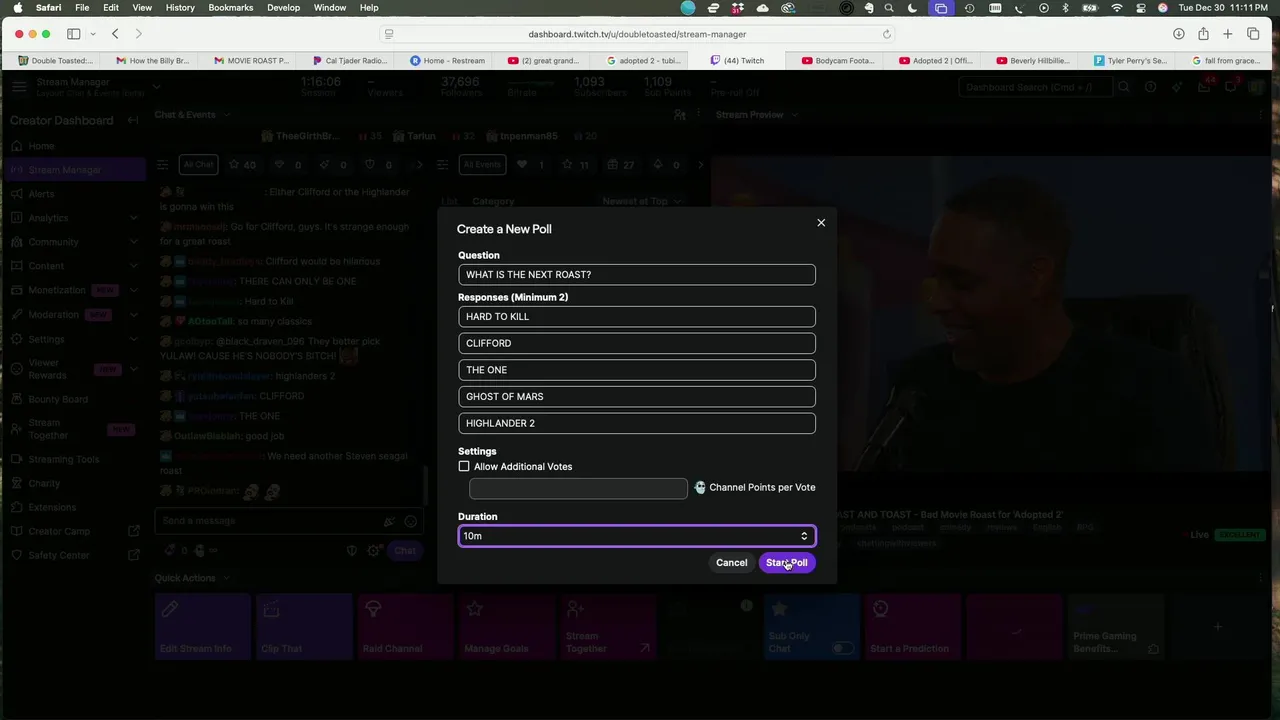Click the Dashboard Search field
The image size is (1280, 720).
click(x=1034, y=87)
